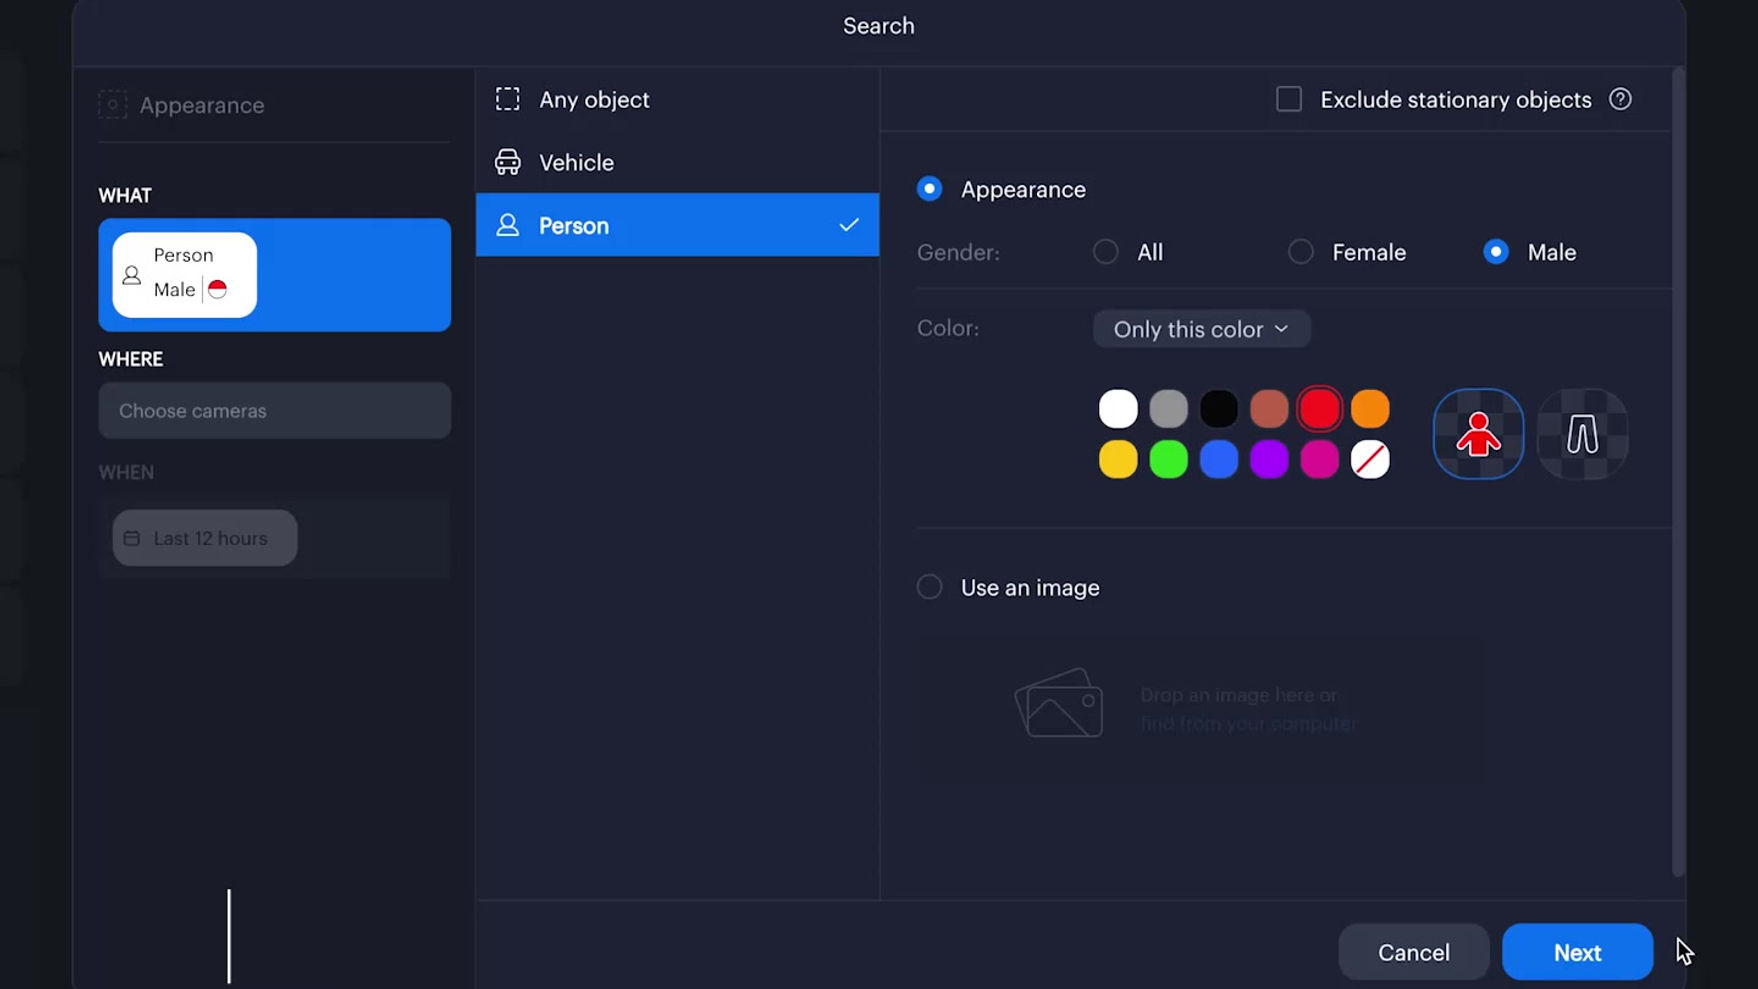Click the Choose cameras field
Image resolution: width=1758 pixels, height=989 pixels.
[274, 411]
